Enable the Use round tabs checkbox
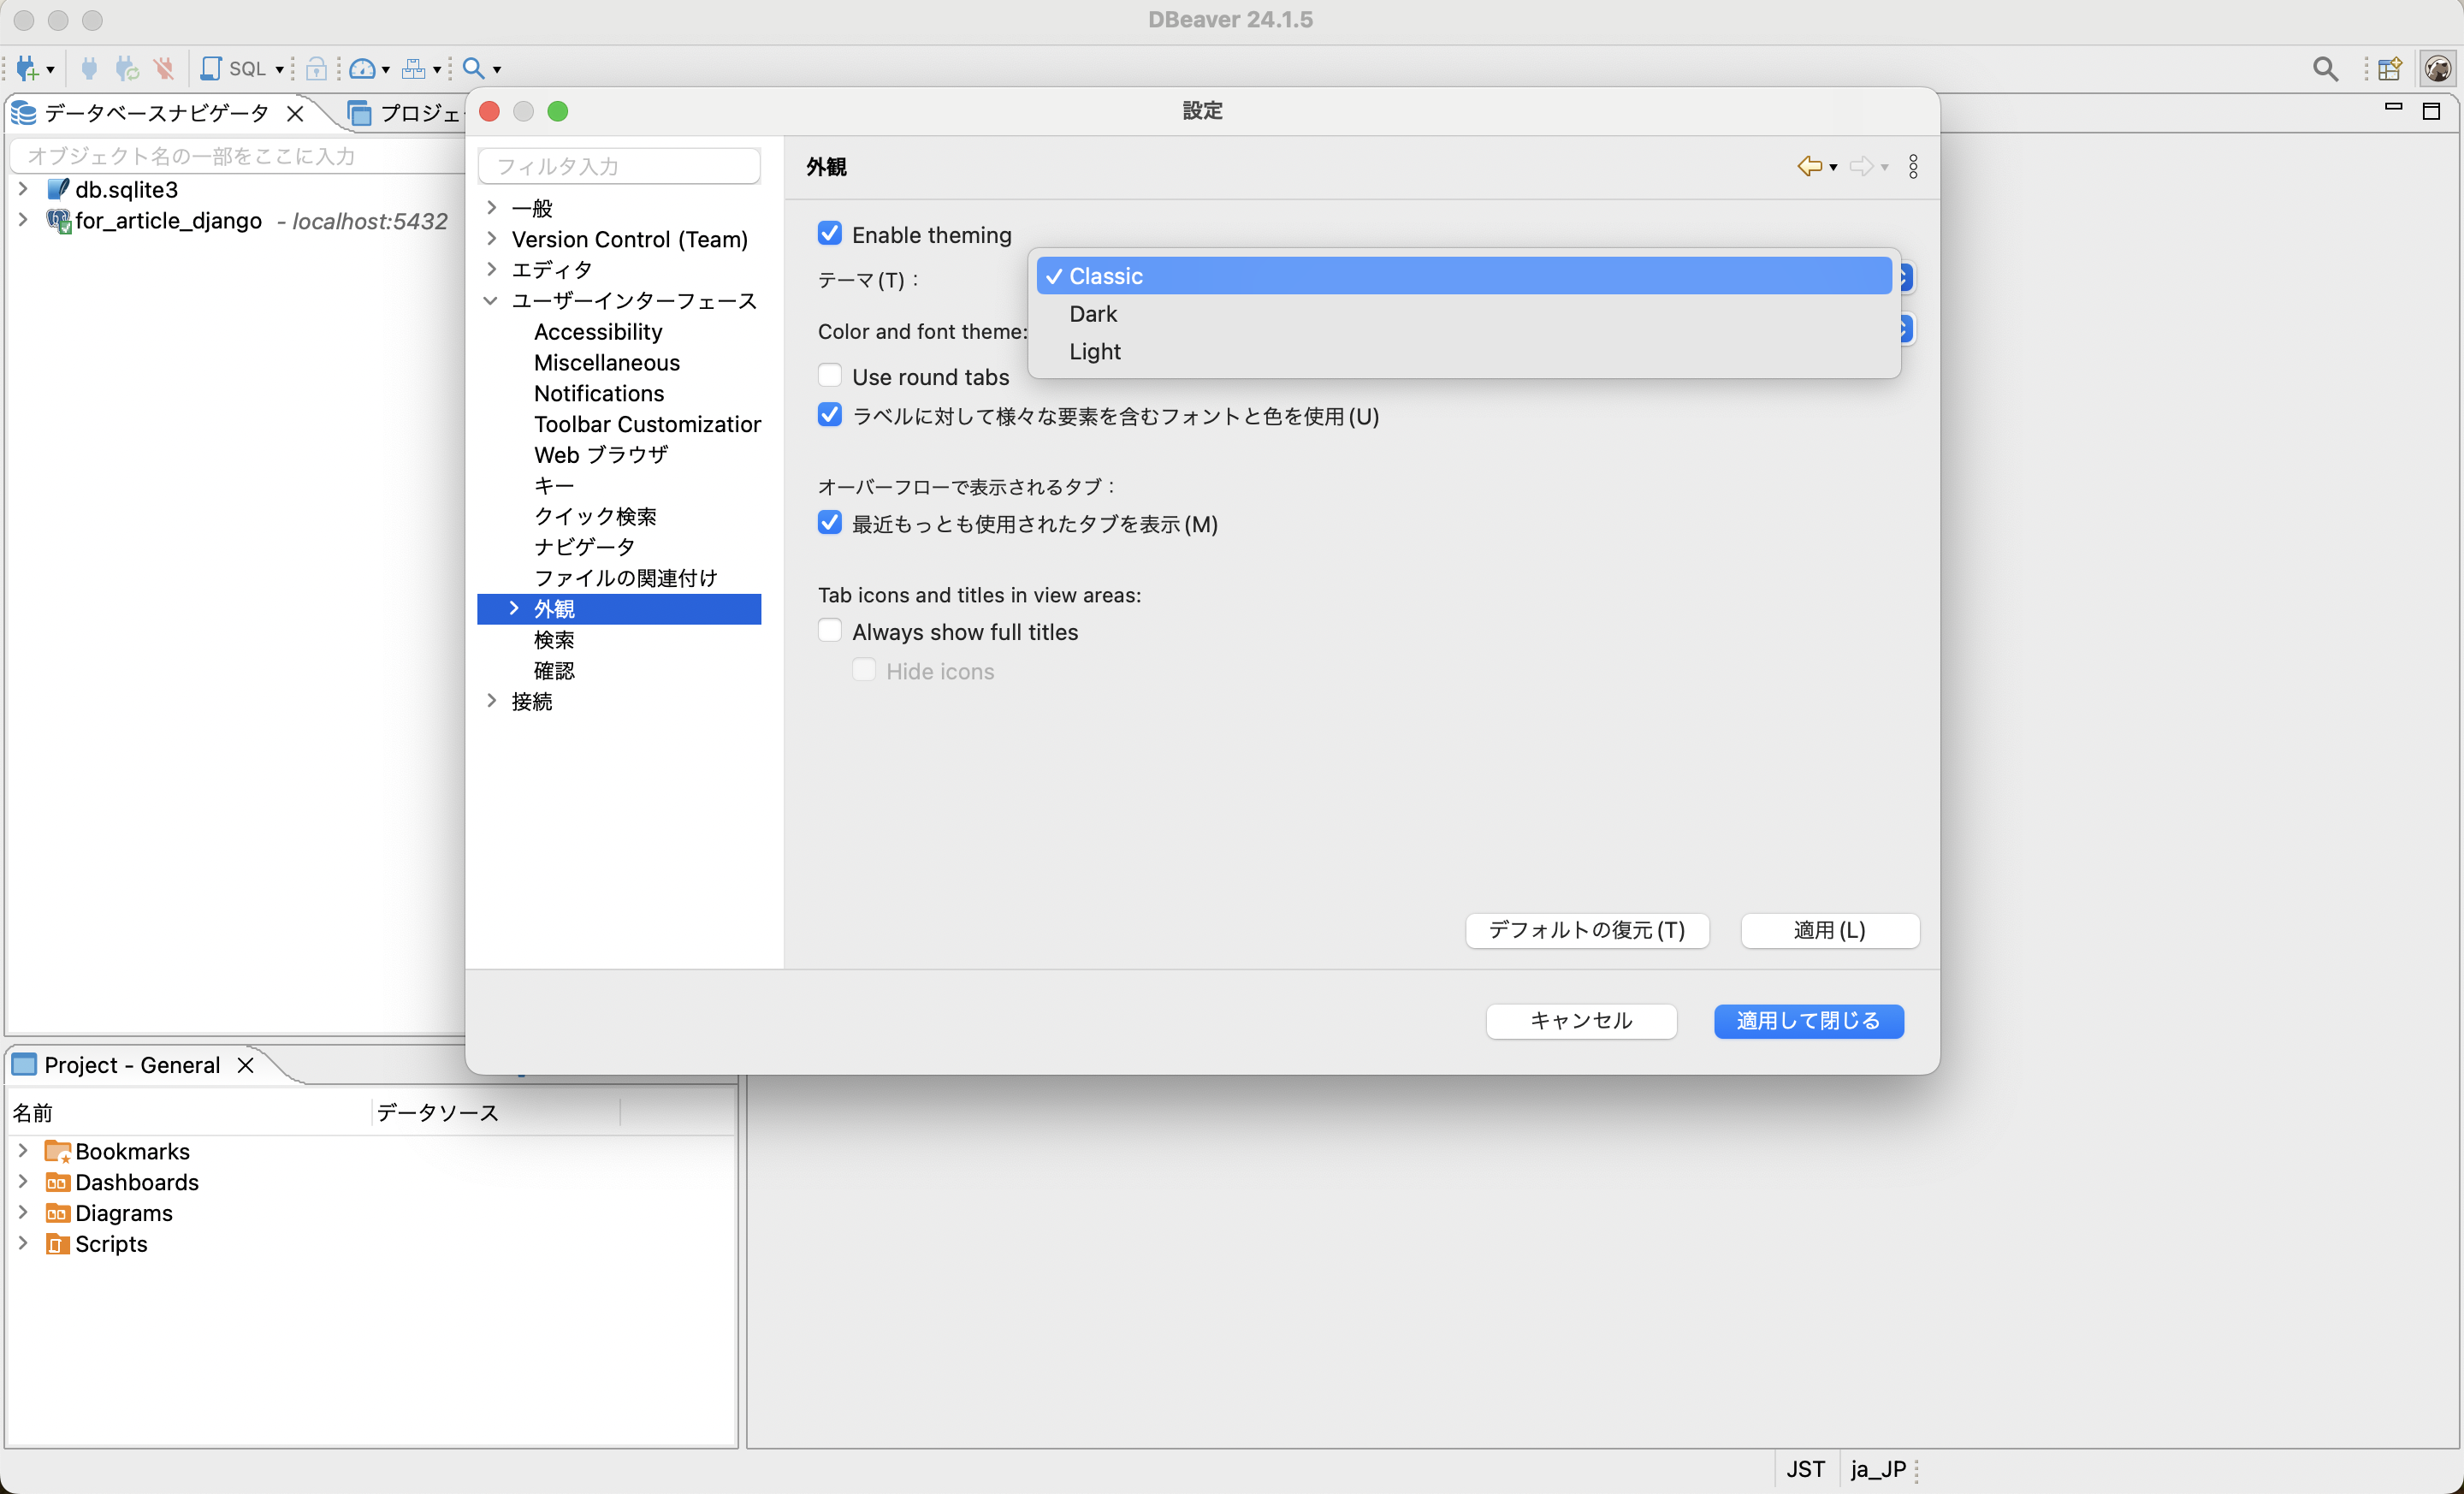This screenshot has height=1494, width=2464. click(x=830, y=374)
